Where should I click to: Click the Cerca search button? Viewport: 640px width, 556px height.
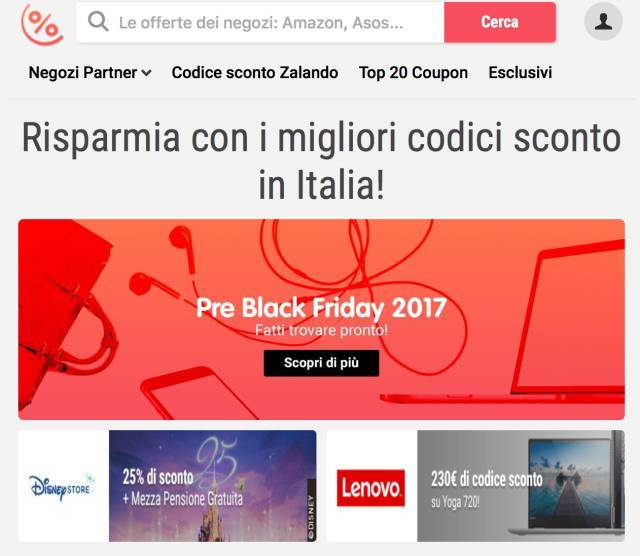pos(500,22)
